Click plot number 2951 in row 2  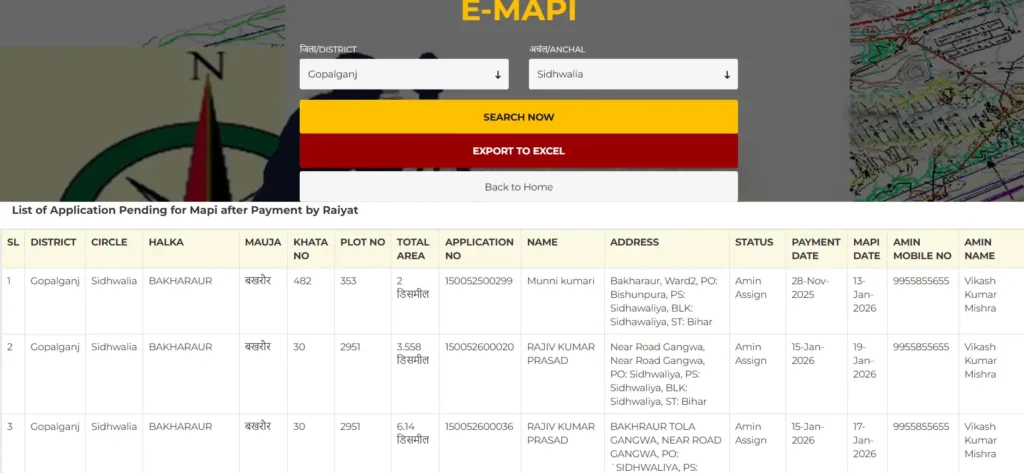click(x=350, y=347)
